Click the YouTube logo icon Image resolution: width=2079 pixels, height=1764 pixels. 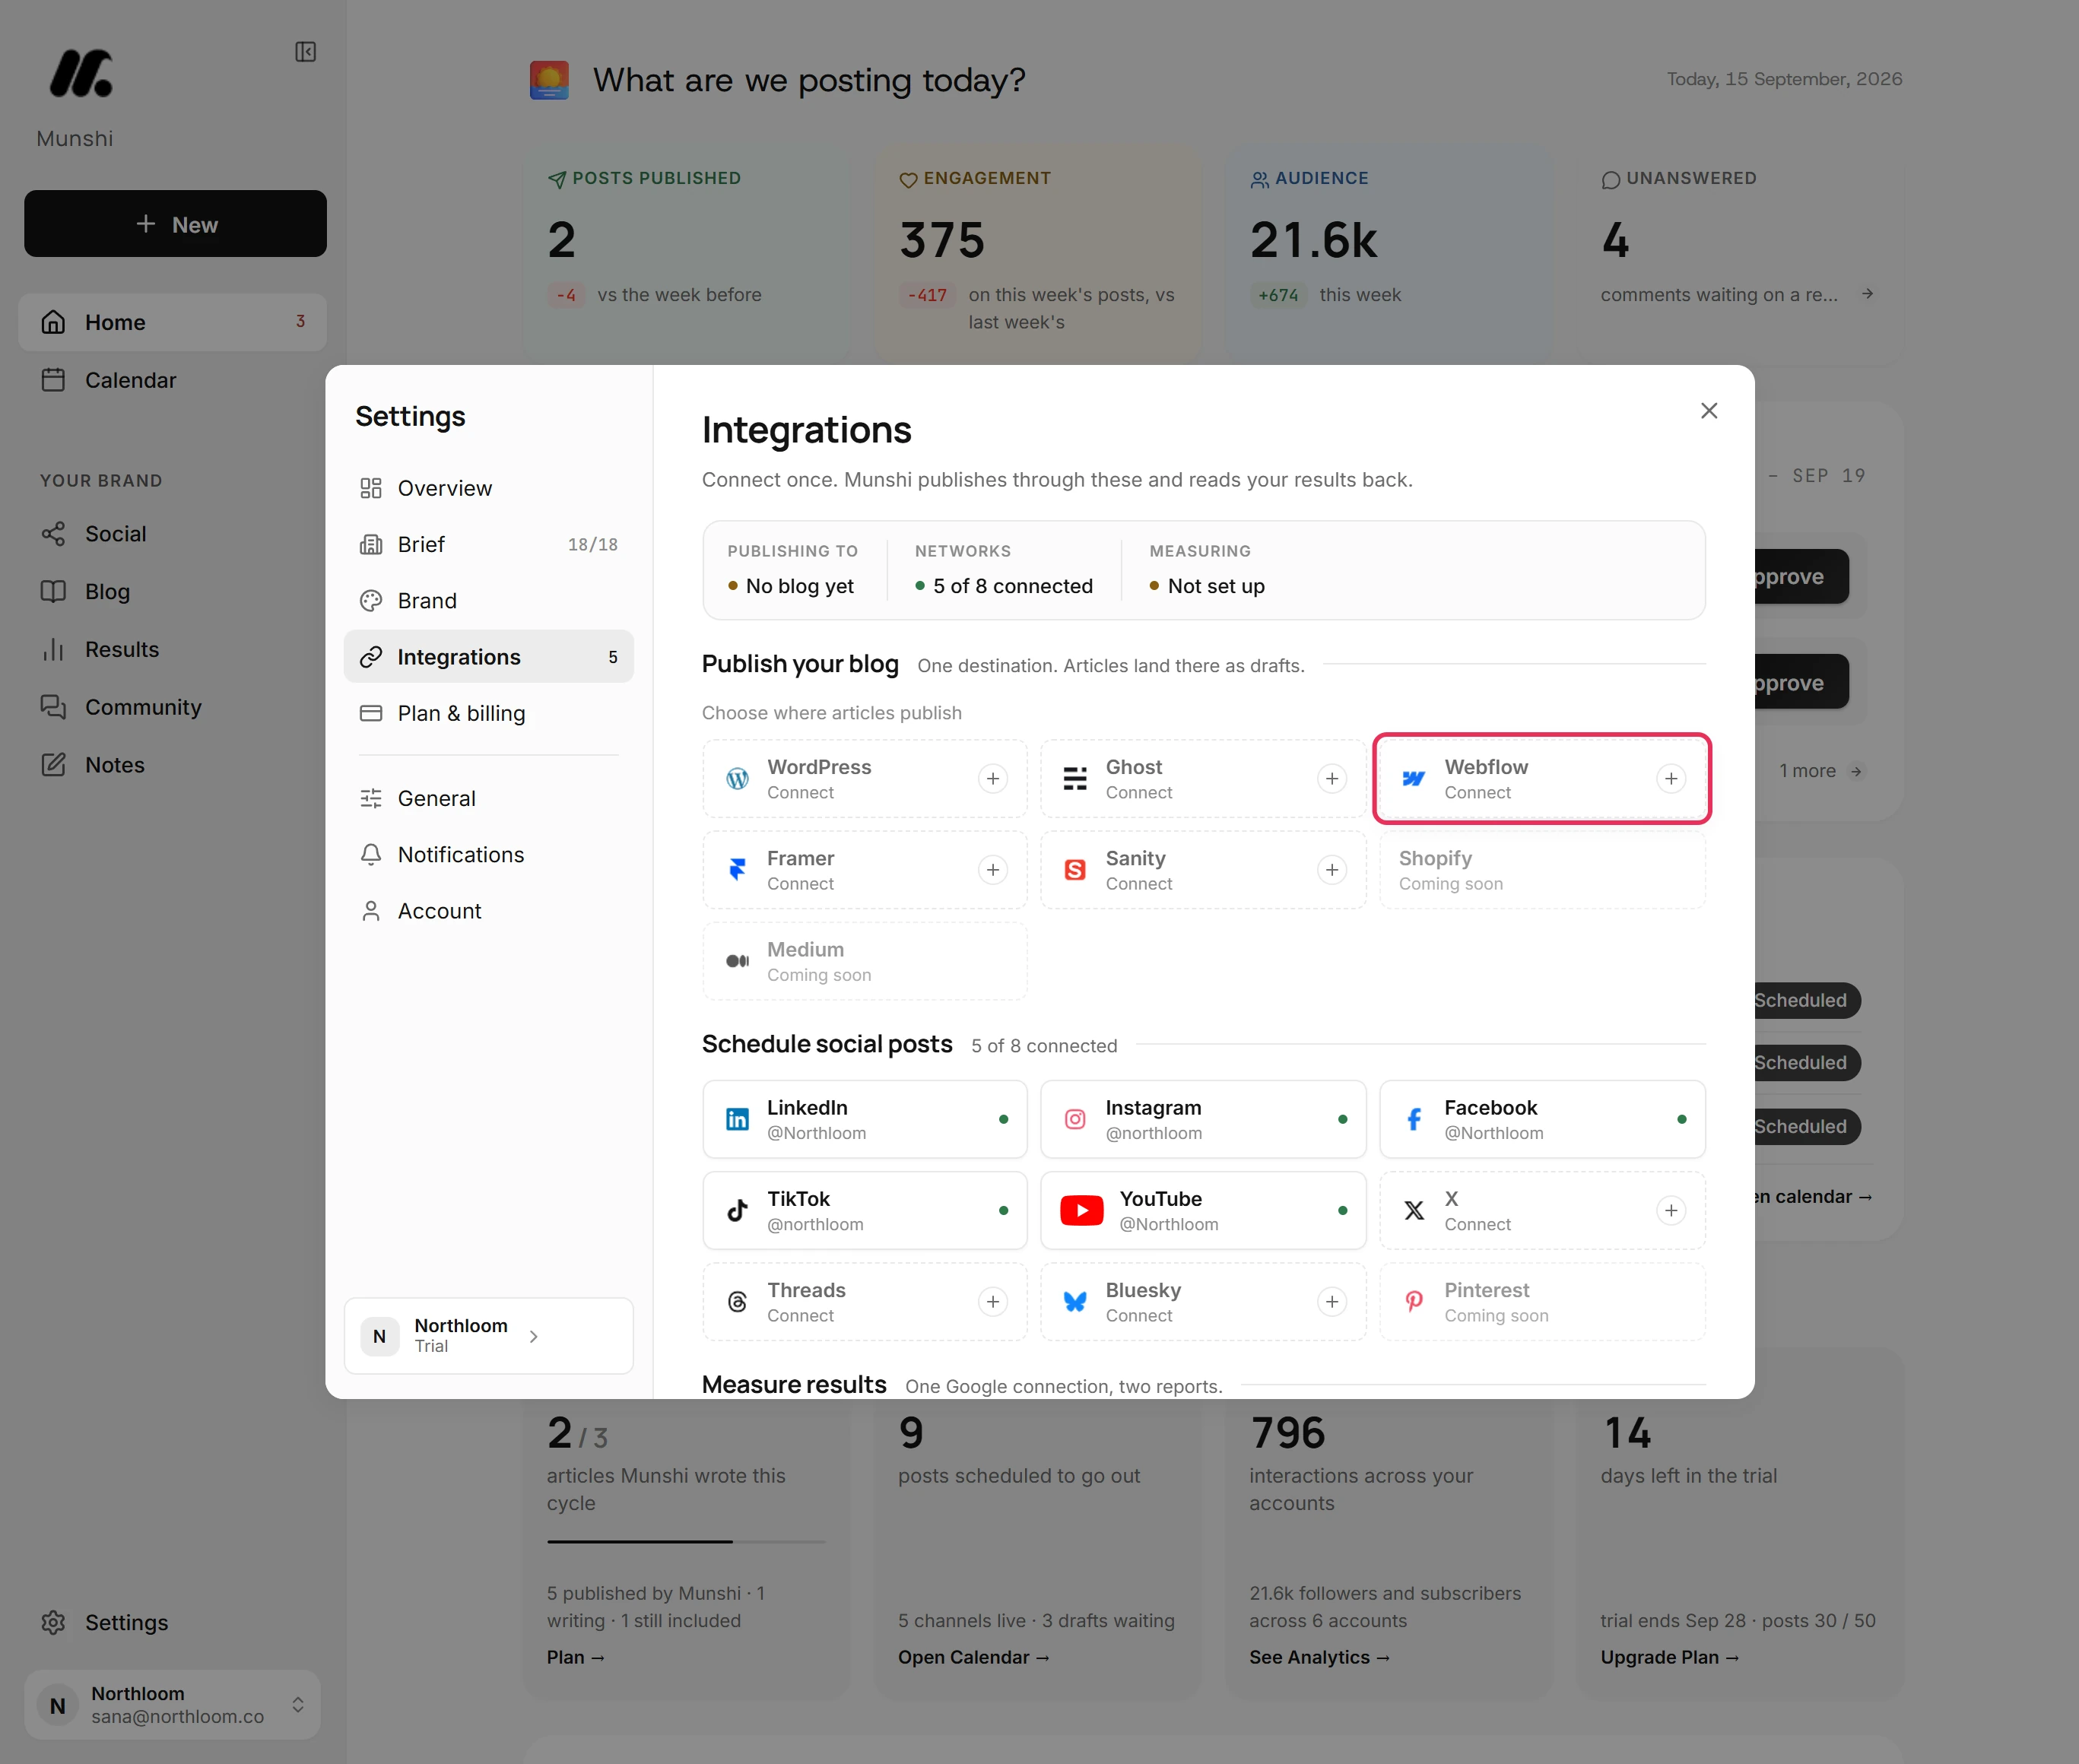1081,1211
